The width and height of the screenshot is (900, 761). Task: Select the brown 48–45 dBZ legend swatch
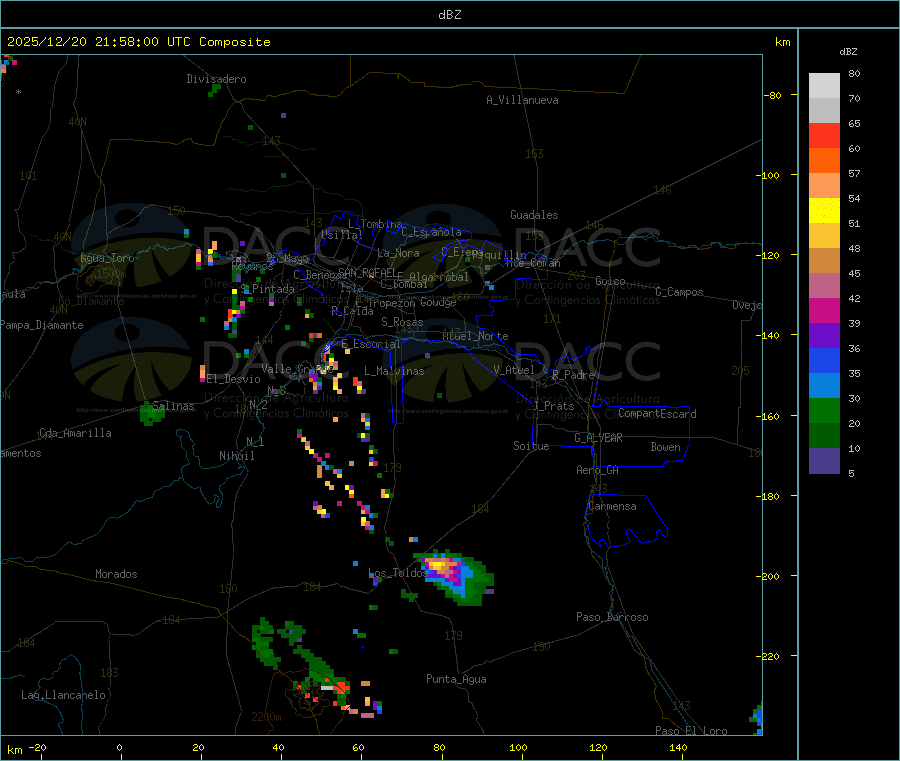point(824,261)
